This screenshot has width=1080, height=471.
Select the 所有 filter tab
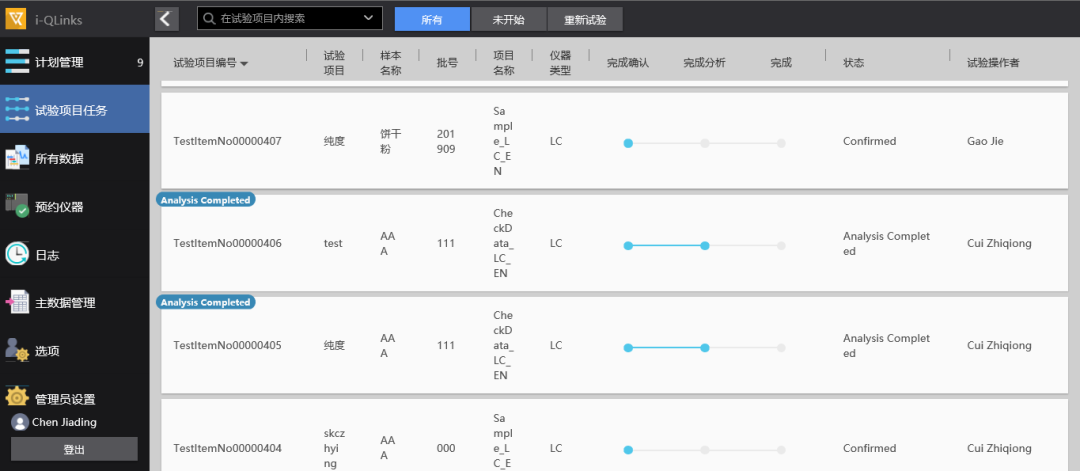pos(432,19)
